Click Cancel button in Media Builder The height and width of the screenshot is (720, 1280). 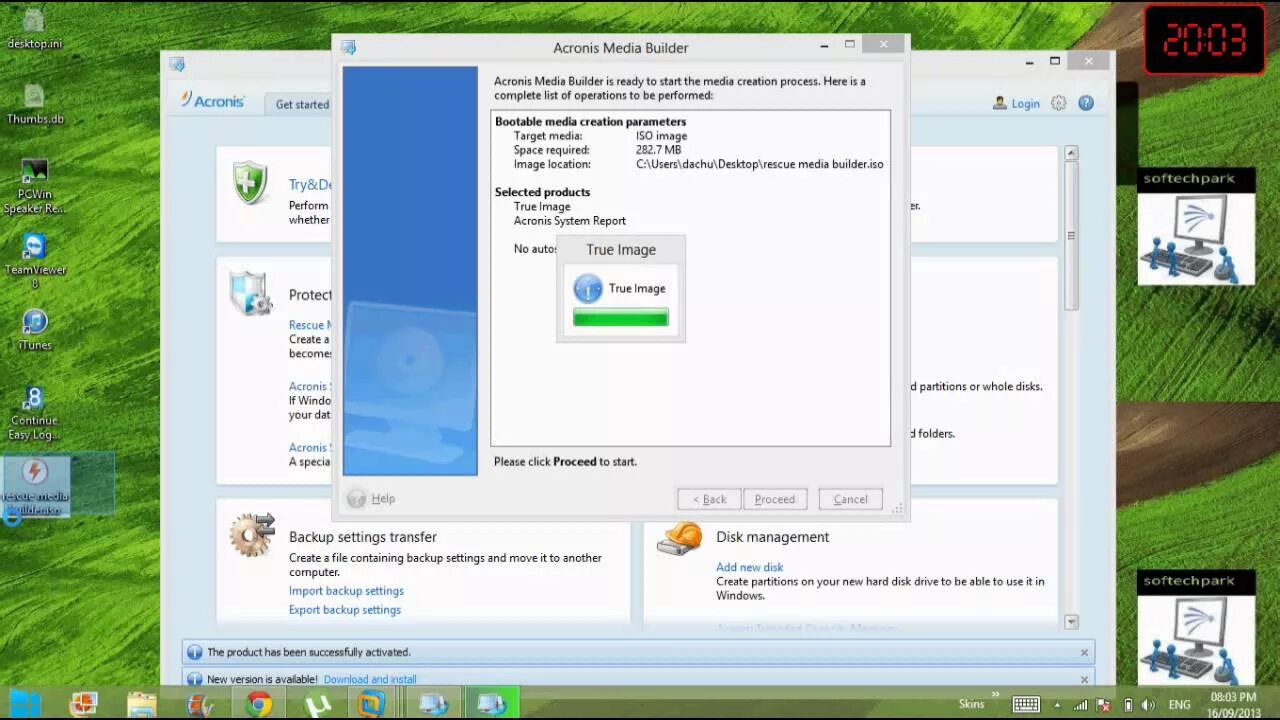[850, 499]
